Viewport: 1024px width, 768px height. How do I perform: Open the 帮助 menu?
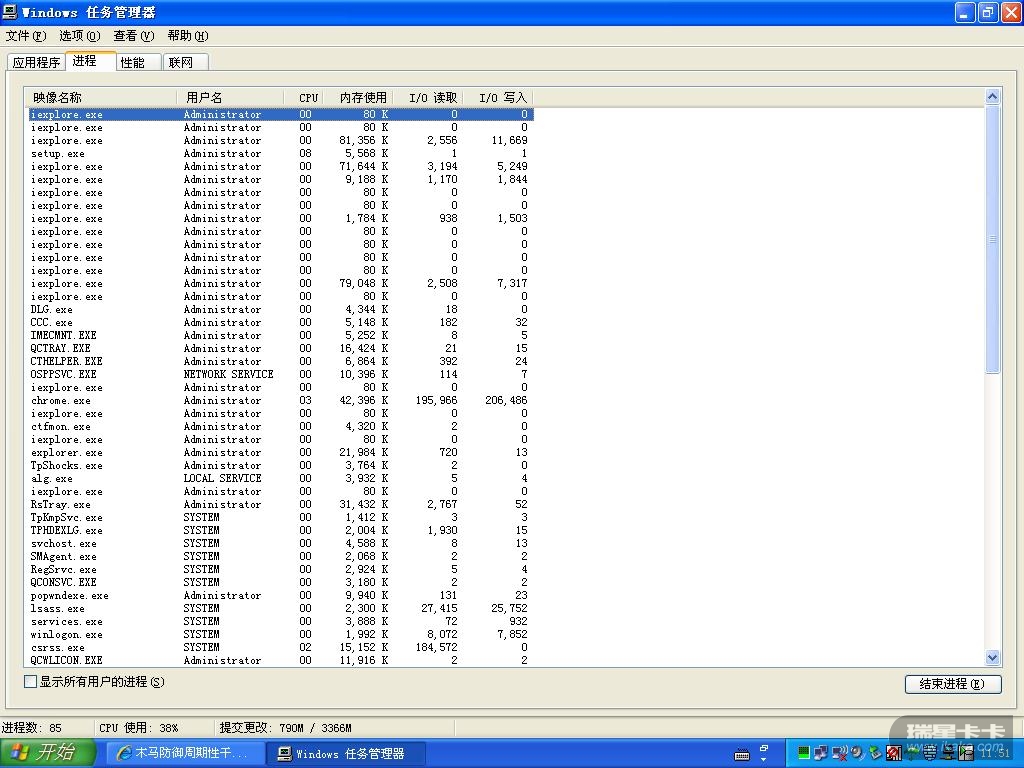(x=188, y=35)
